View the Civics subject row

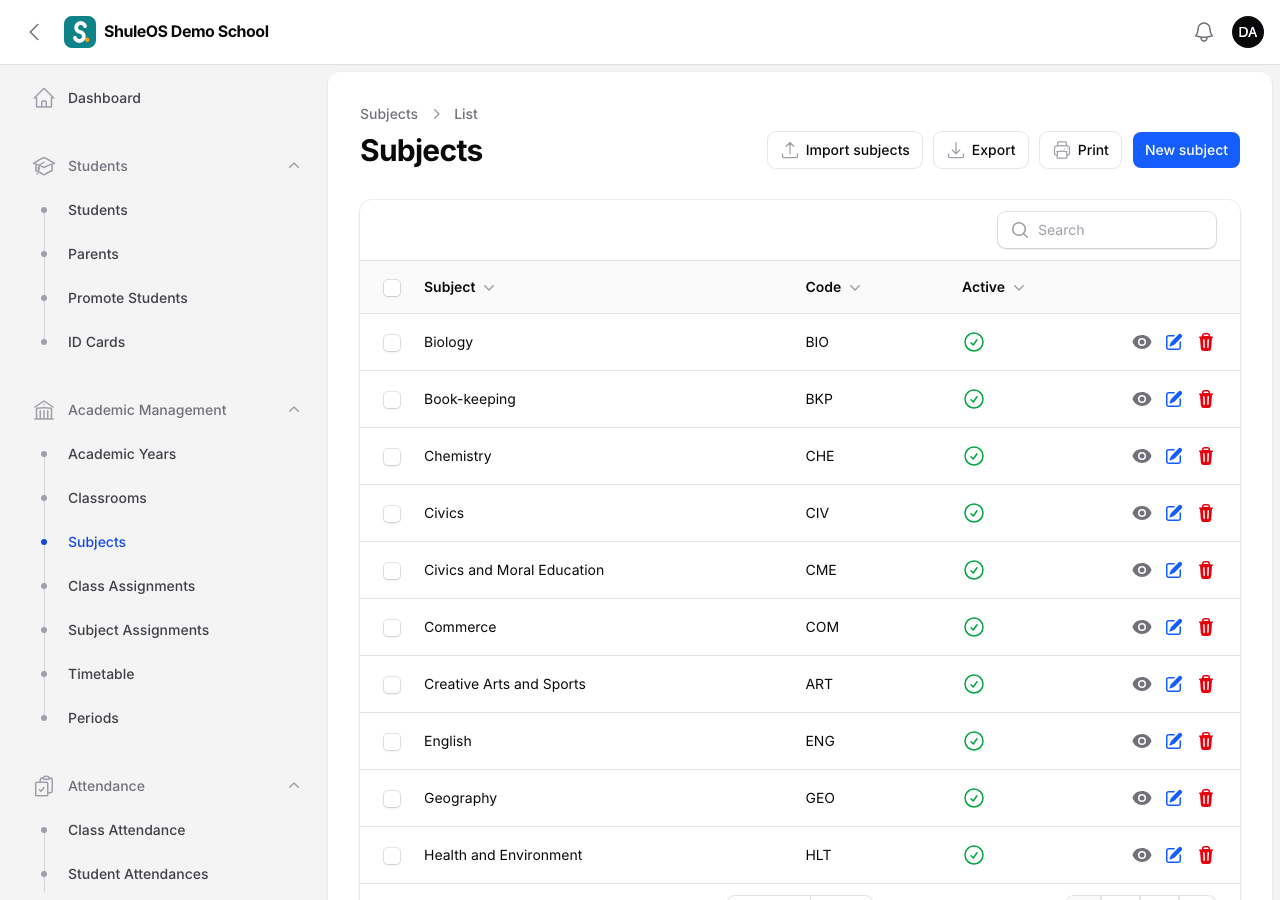1142,513
